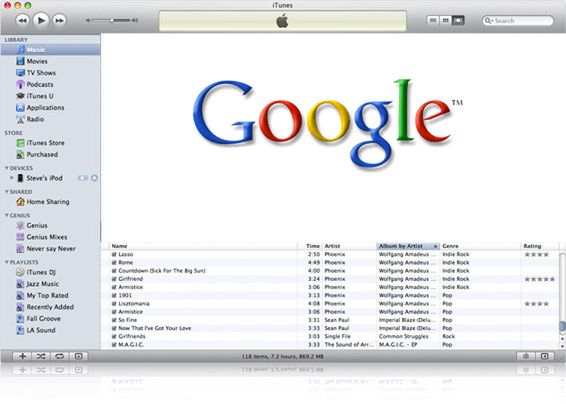Select iTunes U in the sidebar
The width and height of the screenshot is (566, 404).
click(x=51, y=96)
